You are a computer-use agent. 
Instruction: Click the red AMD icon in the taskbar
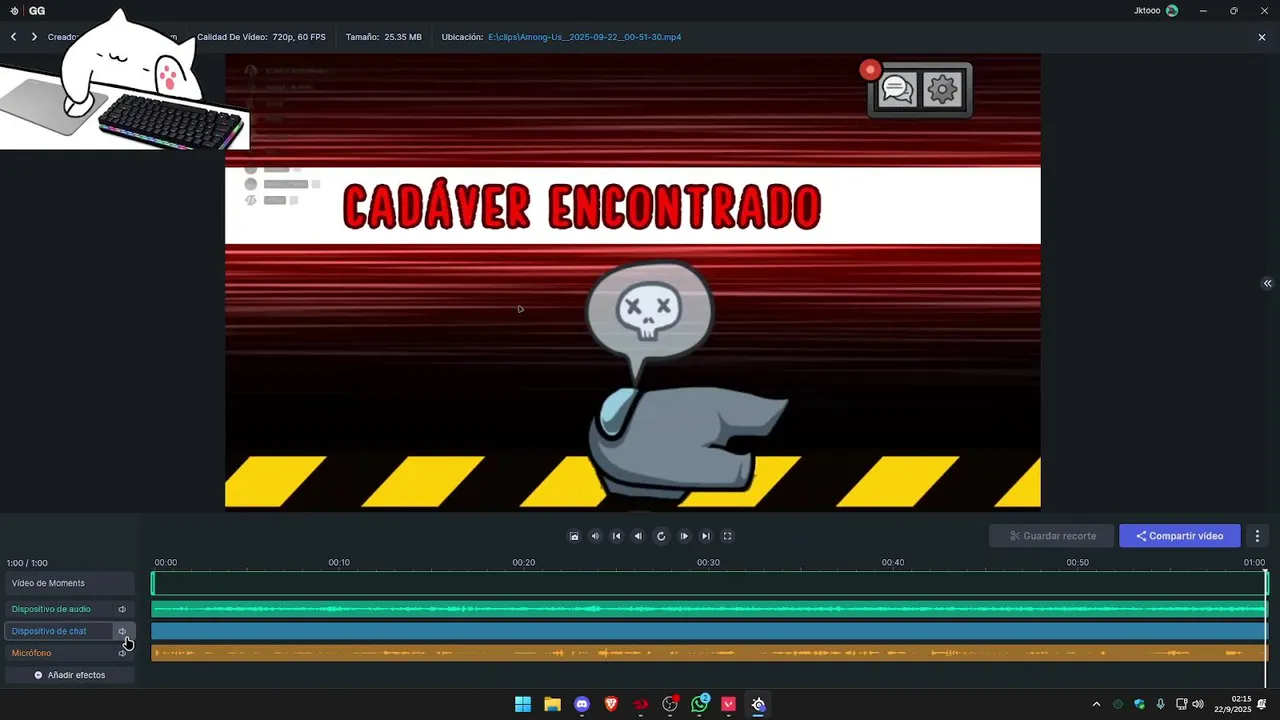641,704
